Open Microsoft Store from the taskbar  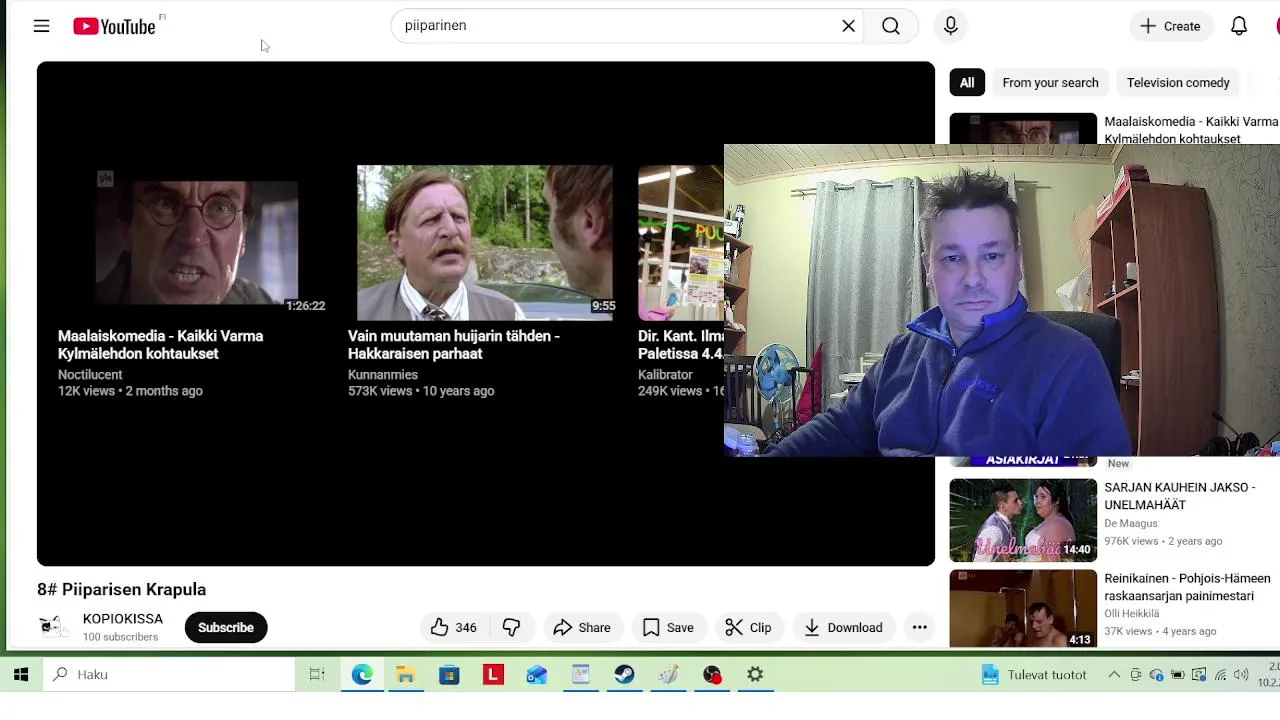[x=449, y=675]
